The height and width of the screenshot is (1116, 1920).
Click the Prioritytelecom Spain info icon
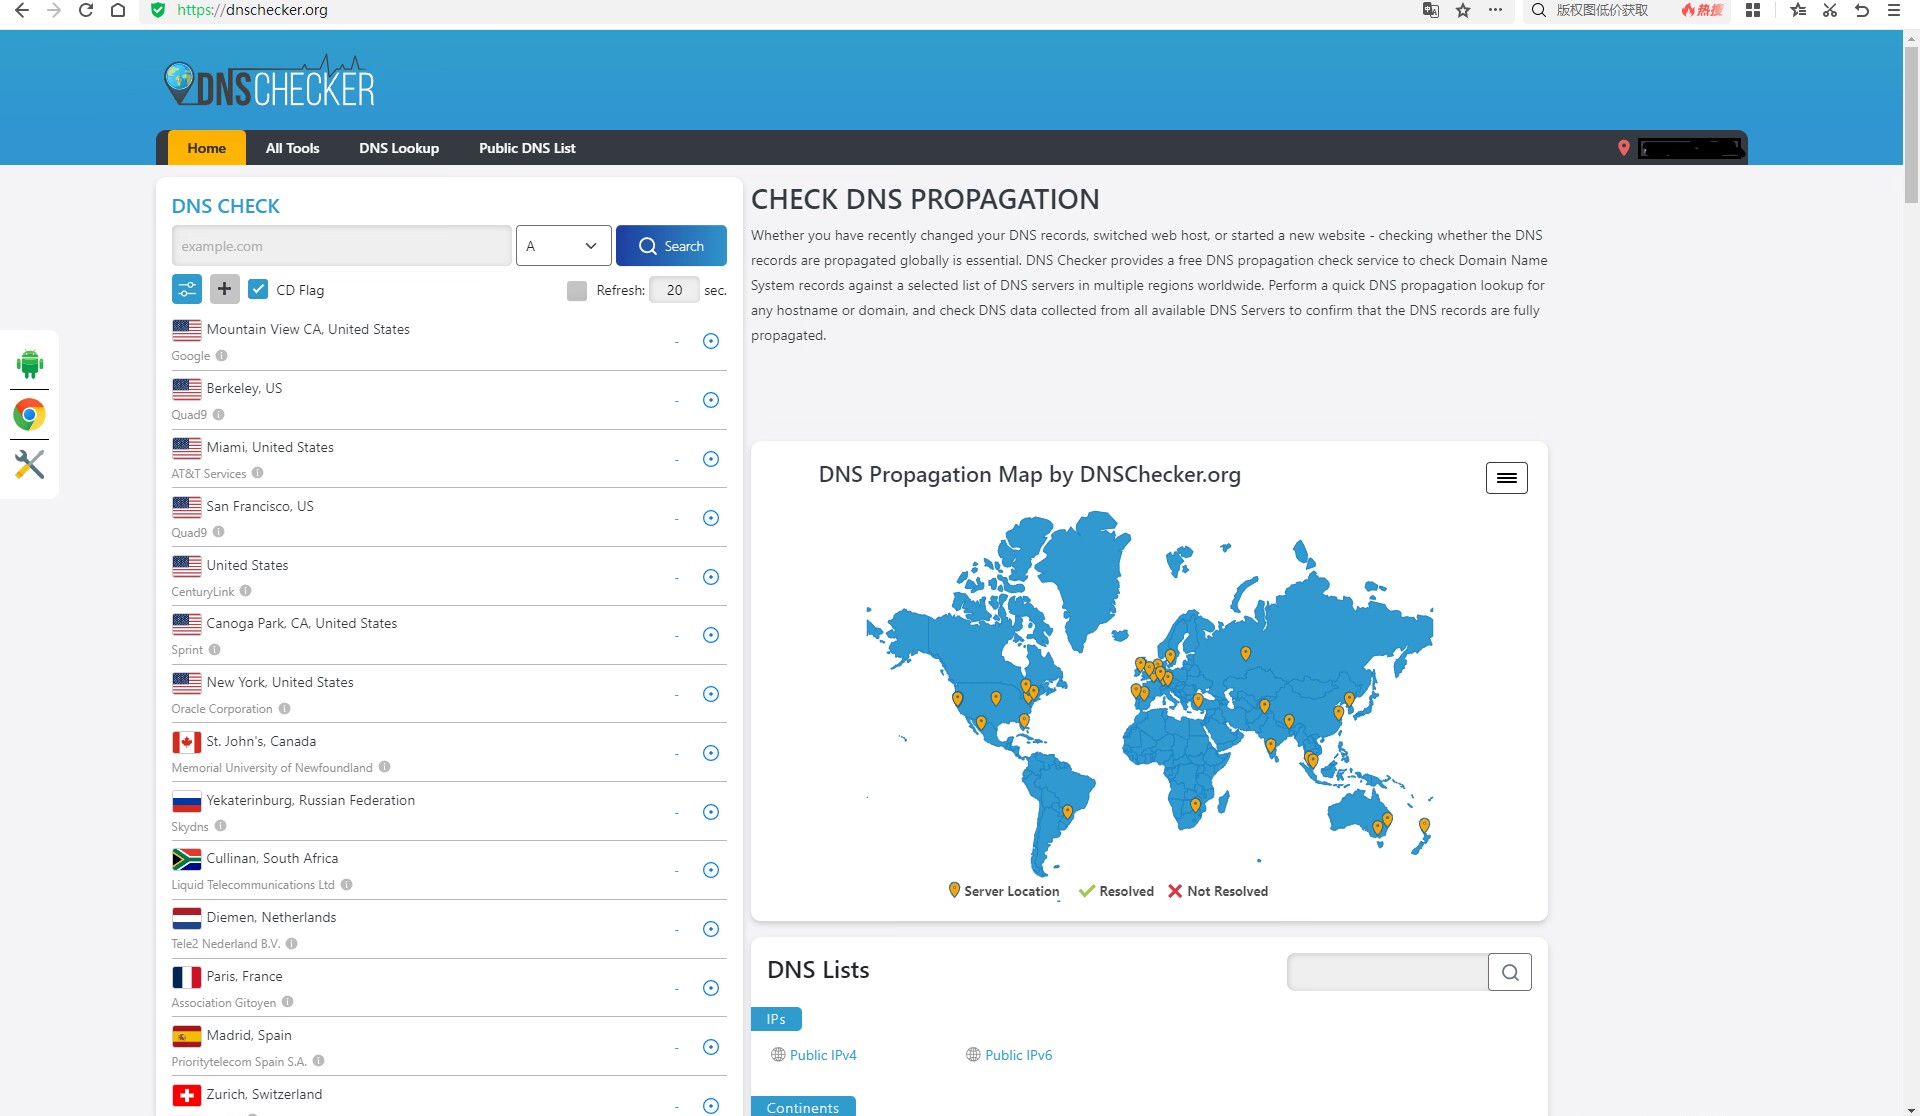[x=319, y=1062]
